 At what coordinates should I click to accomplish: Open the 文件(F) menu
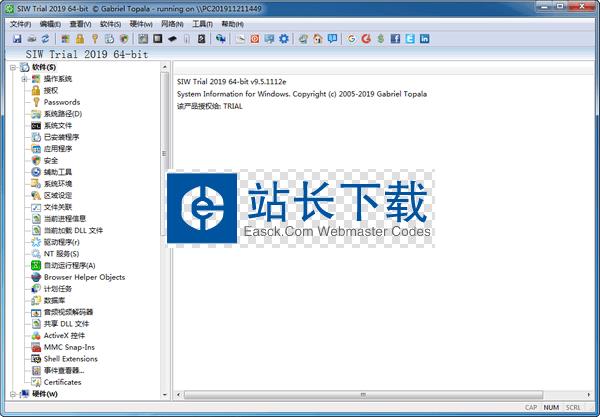click(20, 23)
